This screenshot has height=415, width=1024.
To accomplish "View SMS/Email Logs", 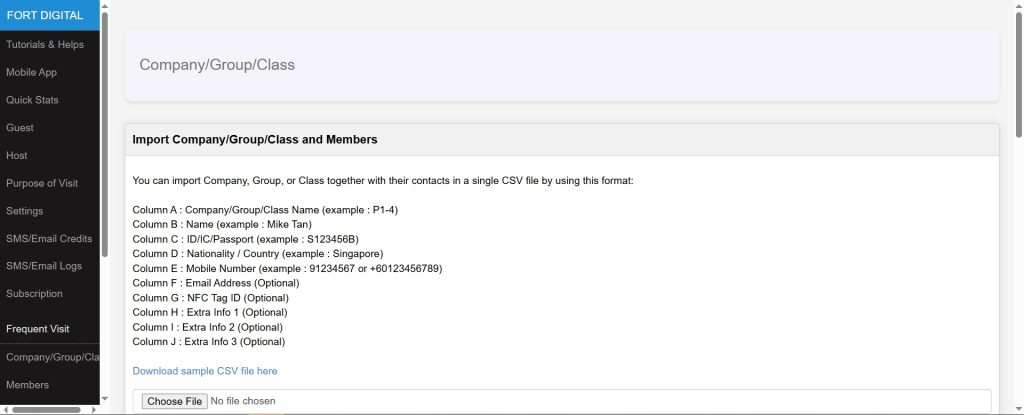I will tap(44, 266).
